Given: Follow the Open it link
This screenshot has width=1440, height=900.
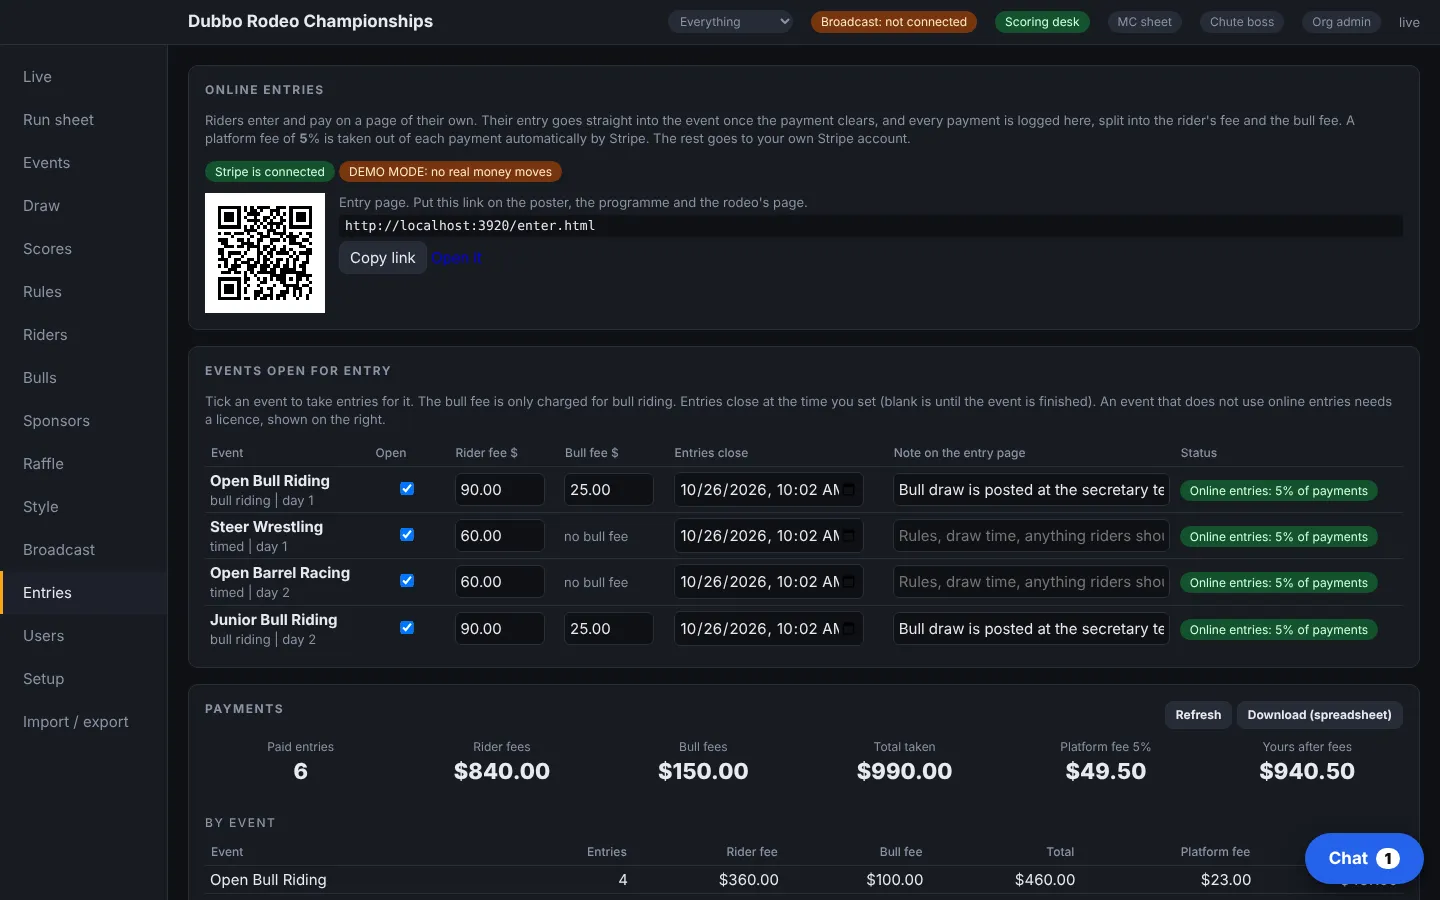Looking at the screenshot, I should pyautogui.click(x=456, y=258).
